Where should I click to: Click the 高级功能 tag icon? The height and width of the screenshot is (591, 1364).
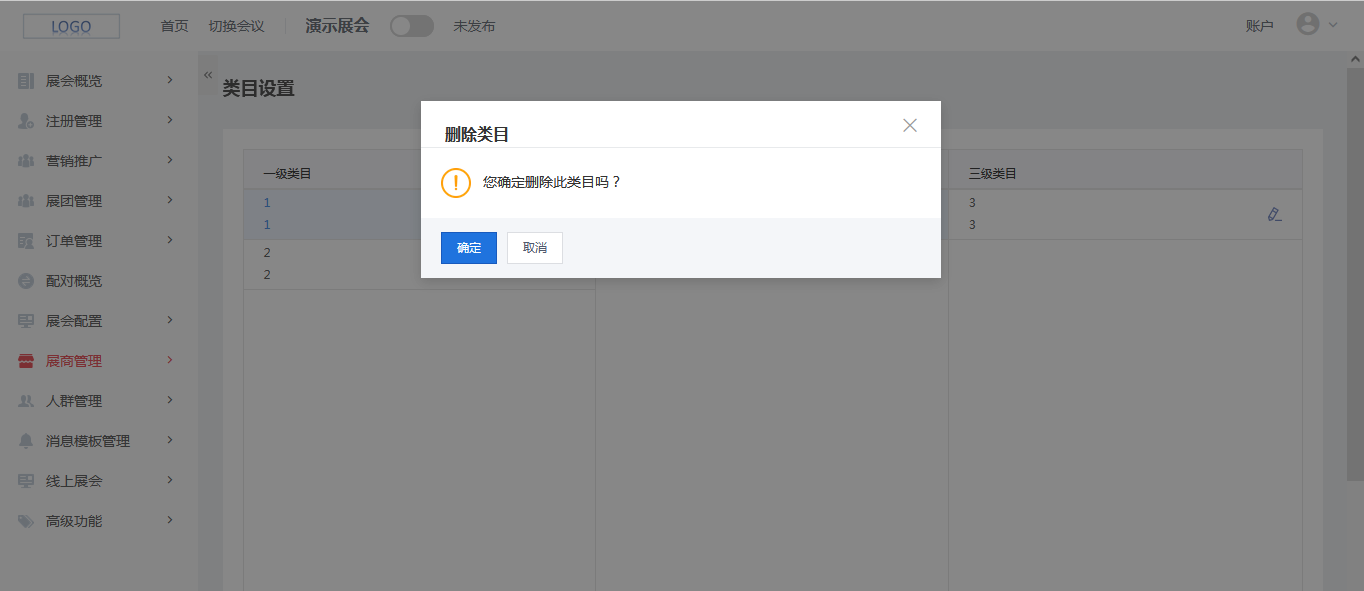point(26,521)
